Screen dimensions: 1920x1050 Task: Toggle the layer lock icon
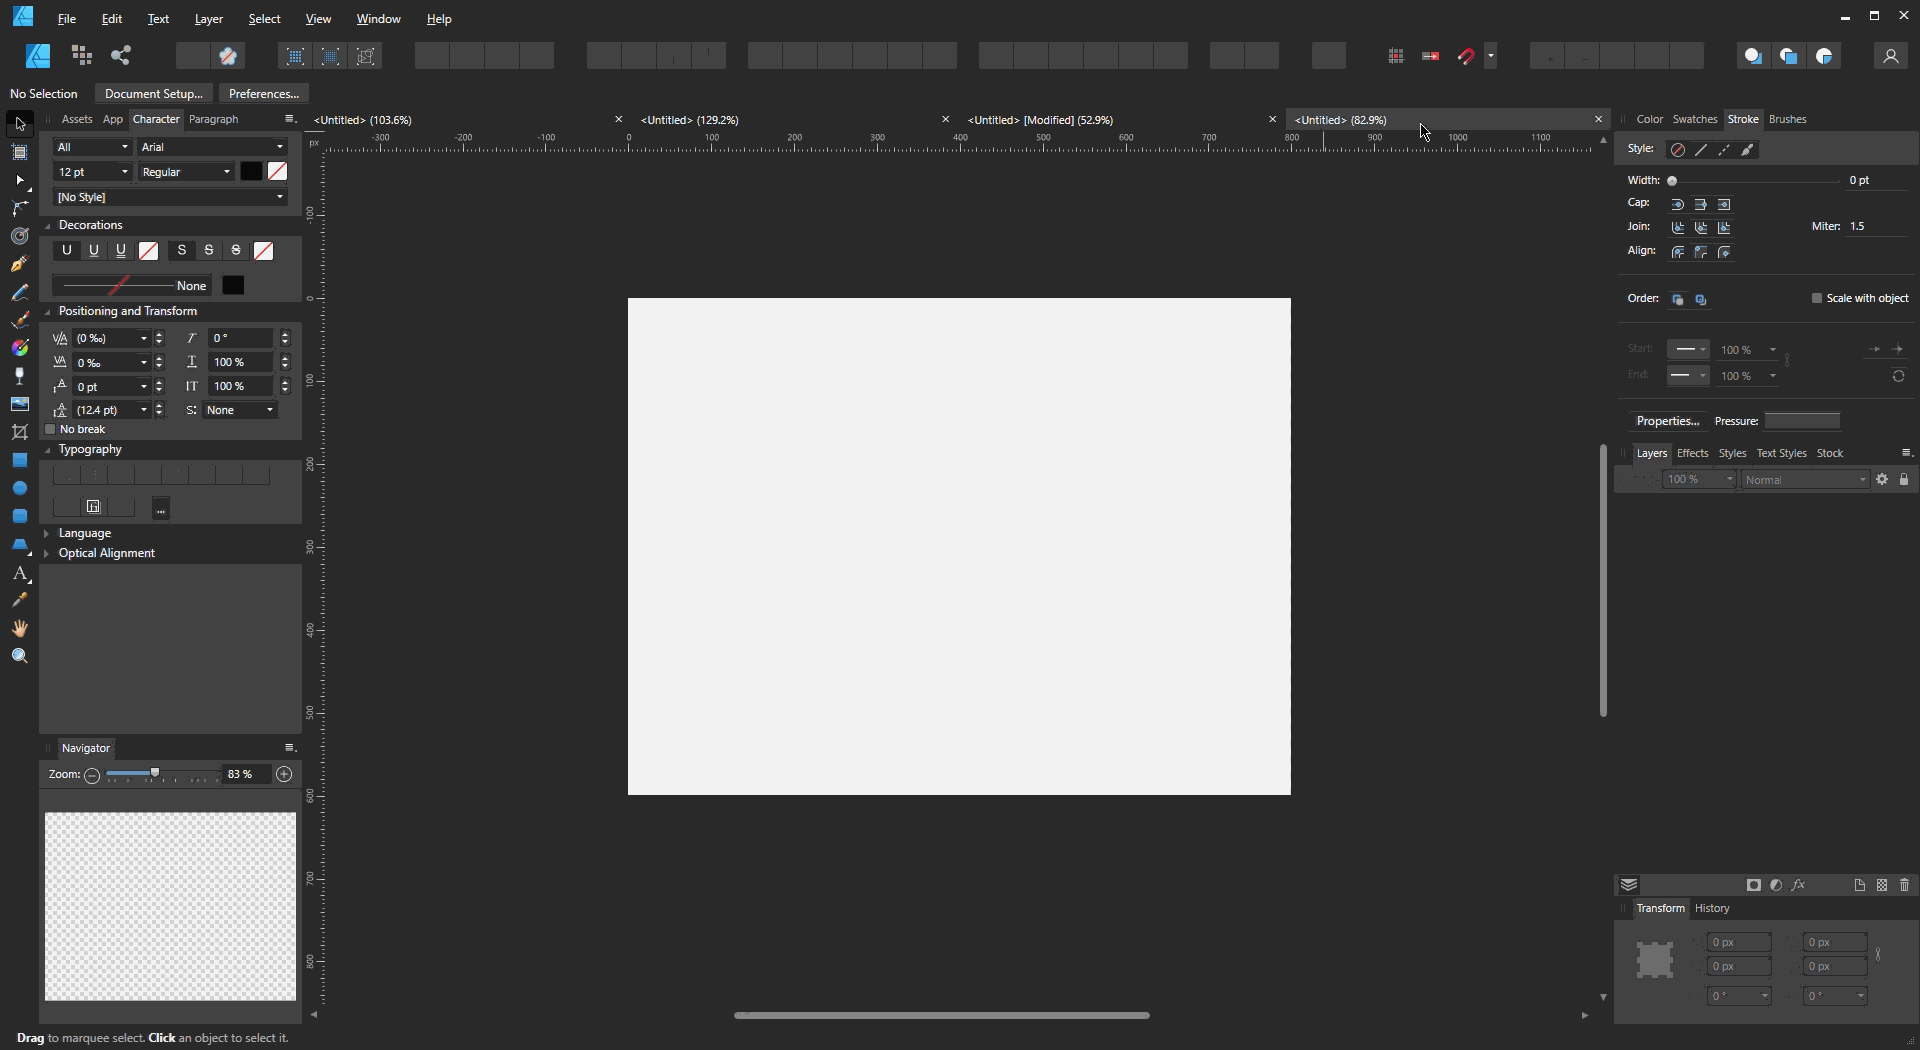(x=1904, y=480)
